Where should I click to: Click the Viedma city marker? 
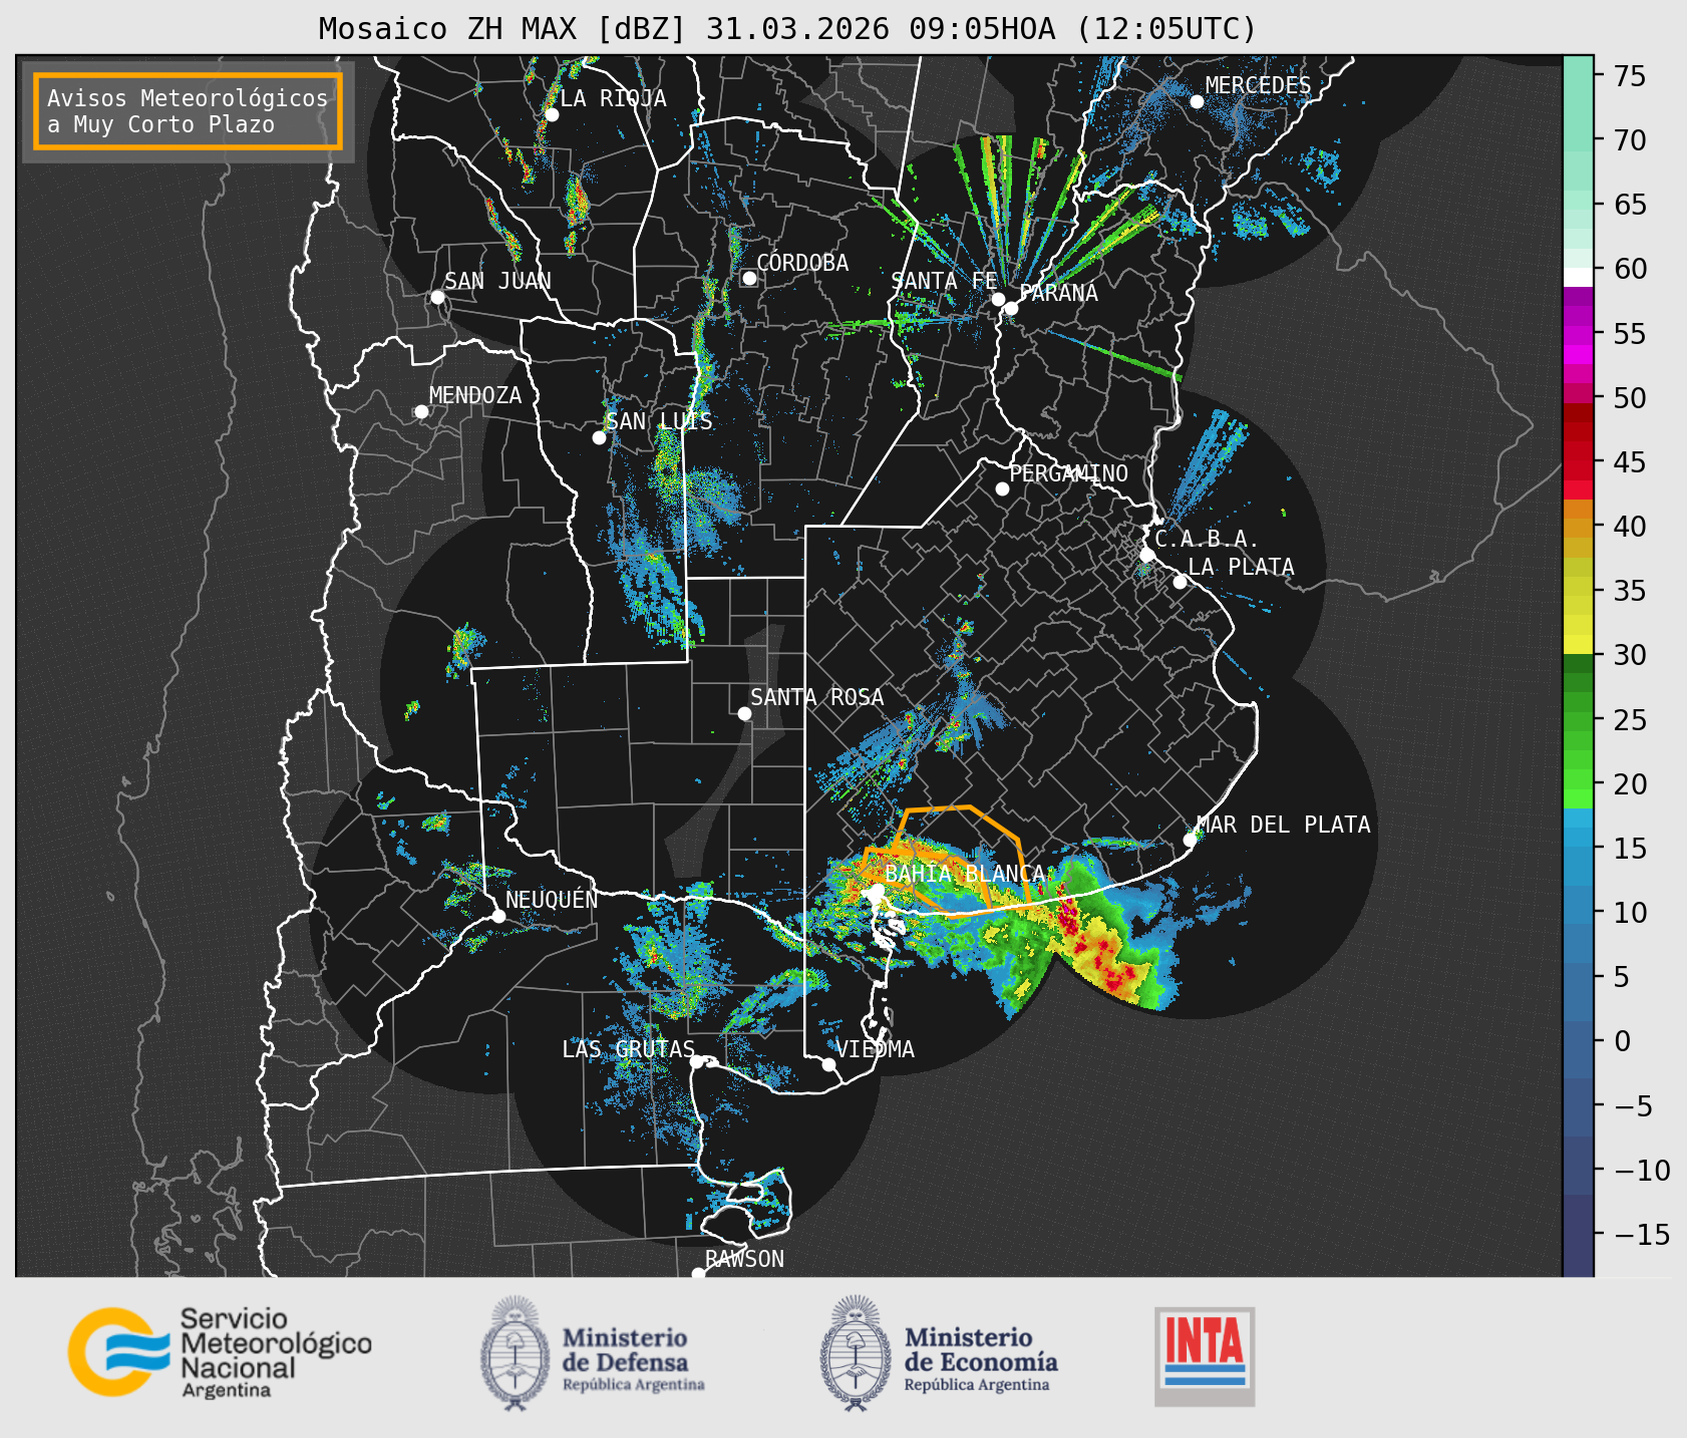829,1064
